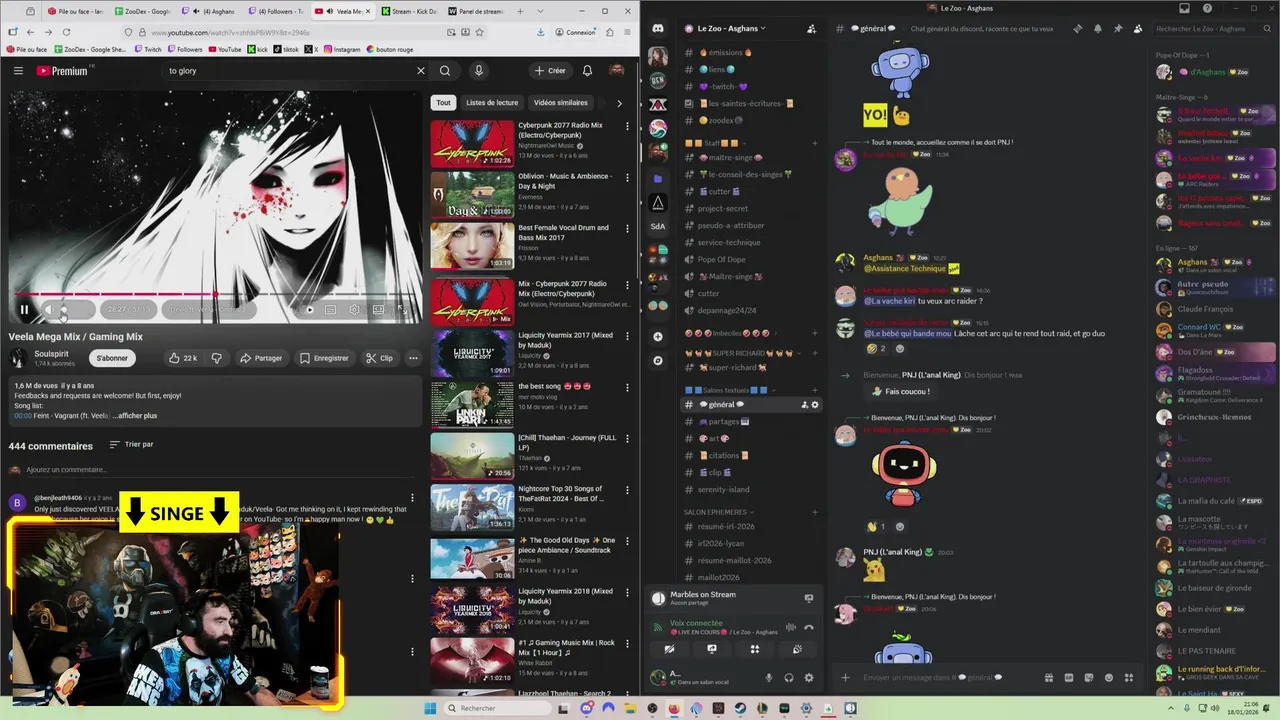Open options menu for Liquicity Yearmix 2017
1280x720 pixels.
627,334
